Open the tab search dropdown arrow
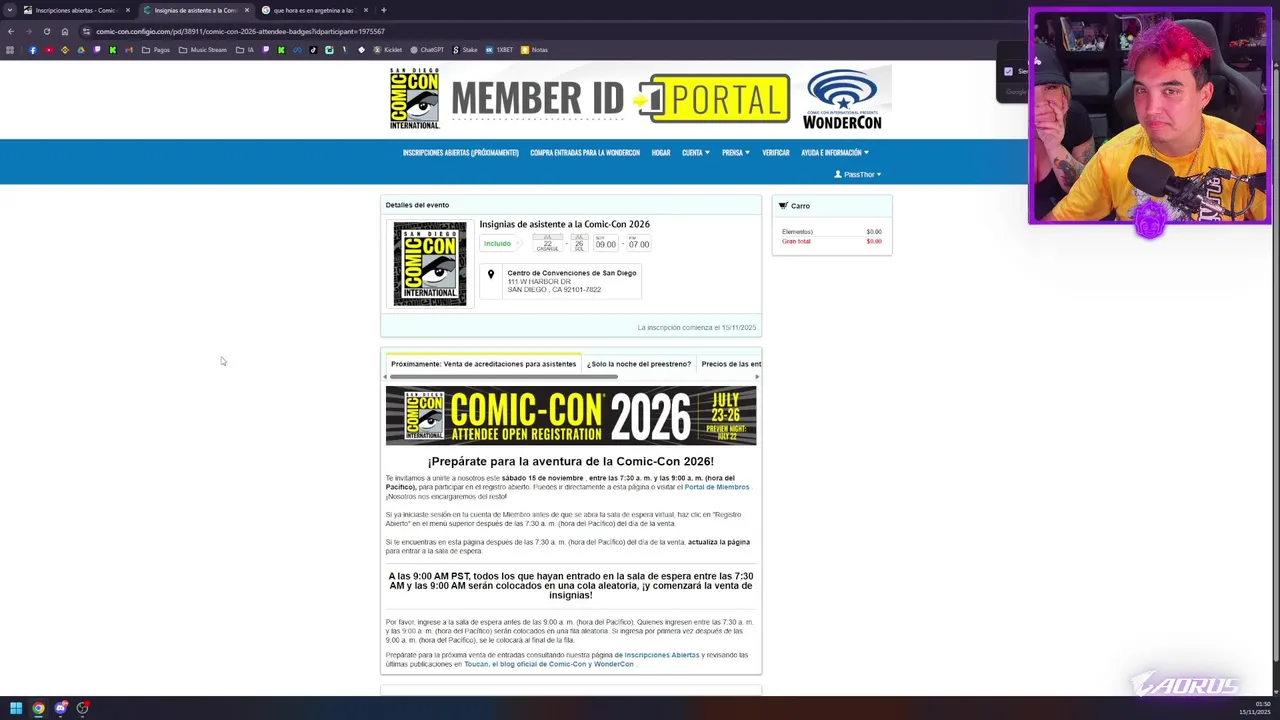 point(10,10)
